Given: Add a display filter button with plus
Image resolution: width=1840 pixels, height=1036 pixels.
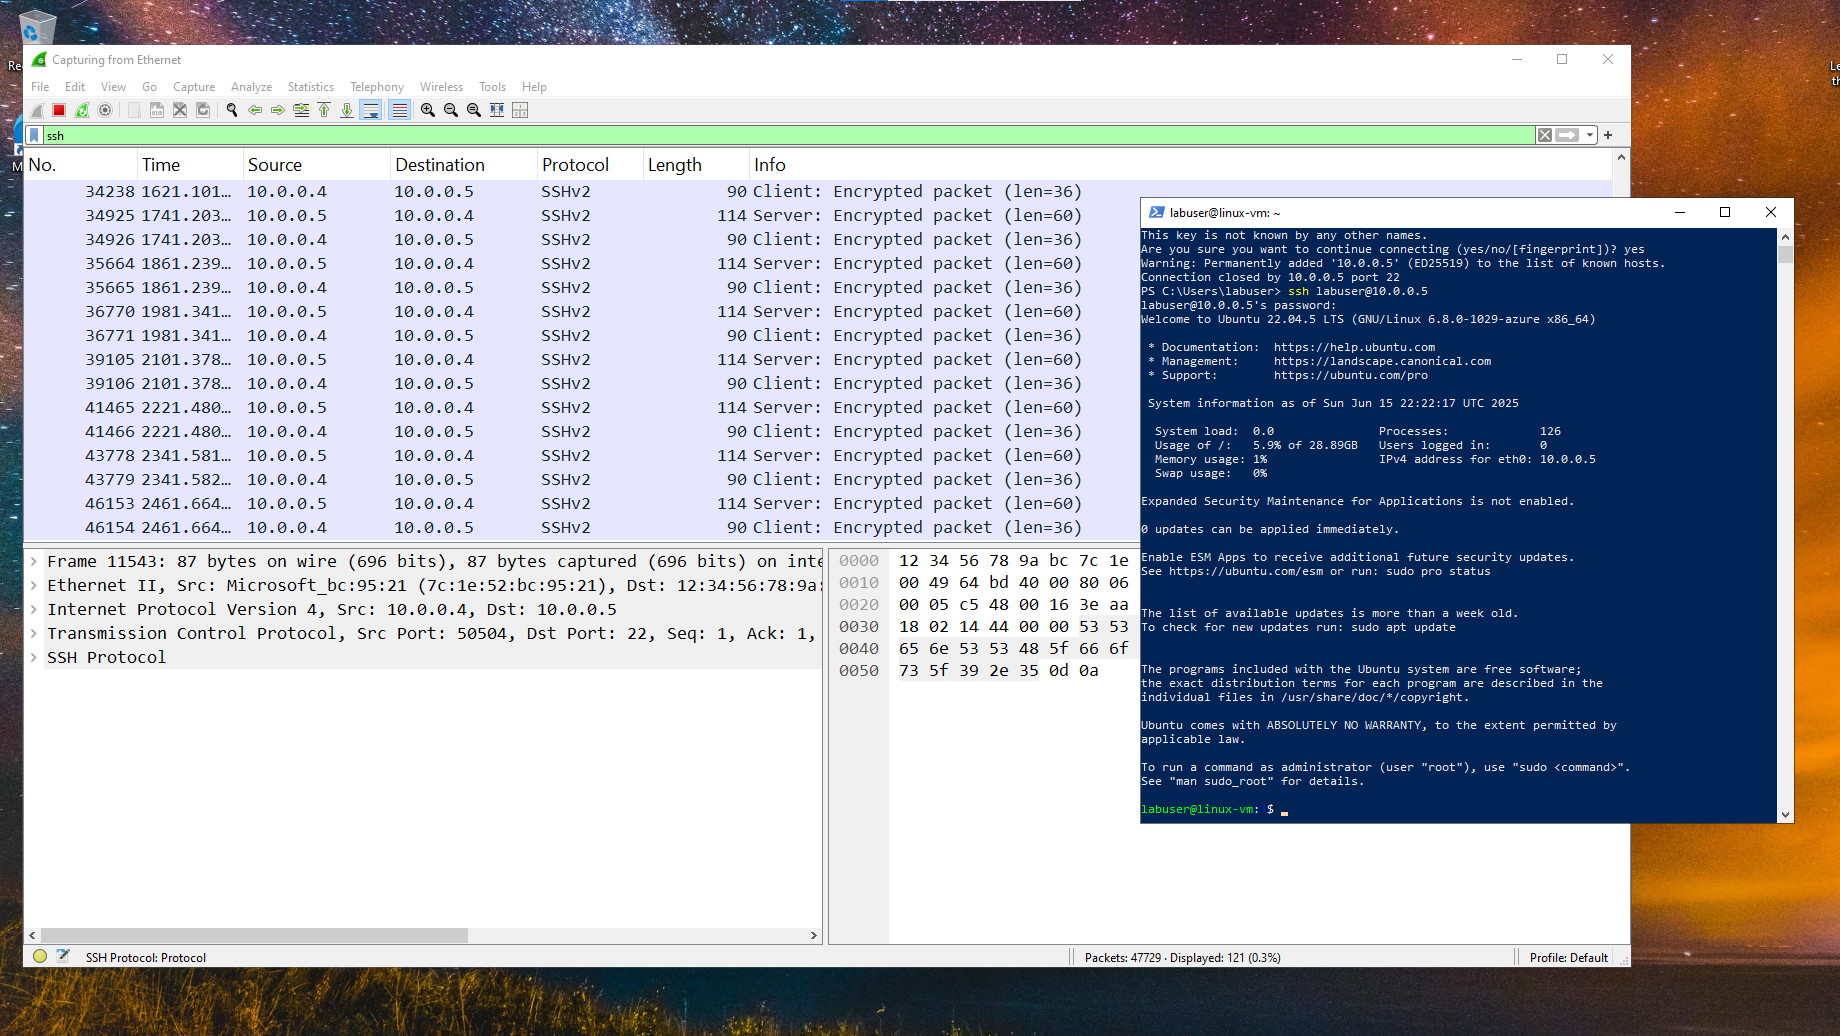Looking at the screenshot, I should click(1608, 135).
